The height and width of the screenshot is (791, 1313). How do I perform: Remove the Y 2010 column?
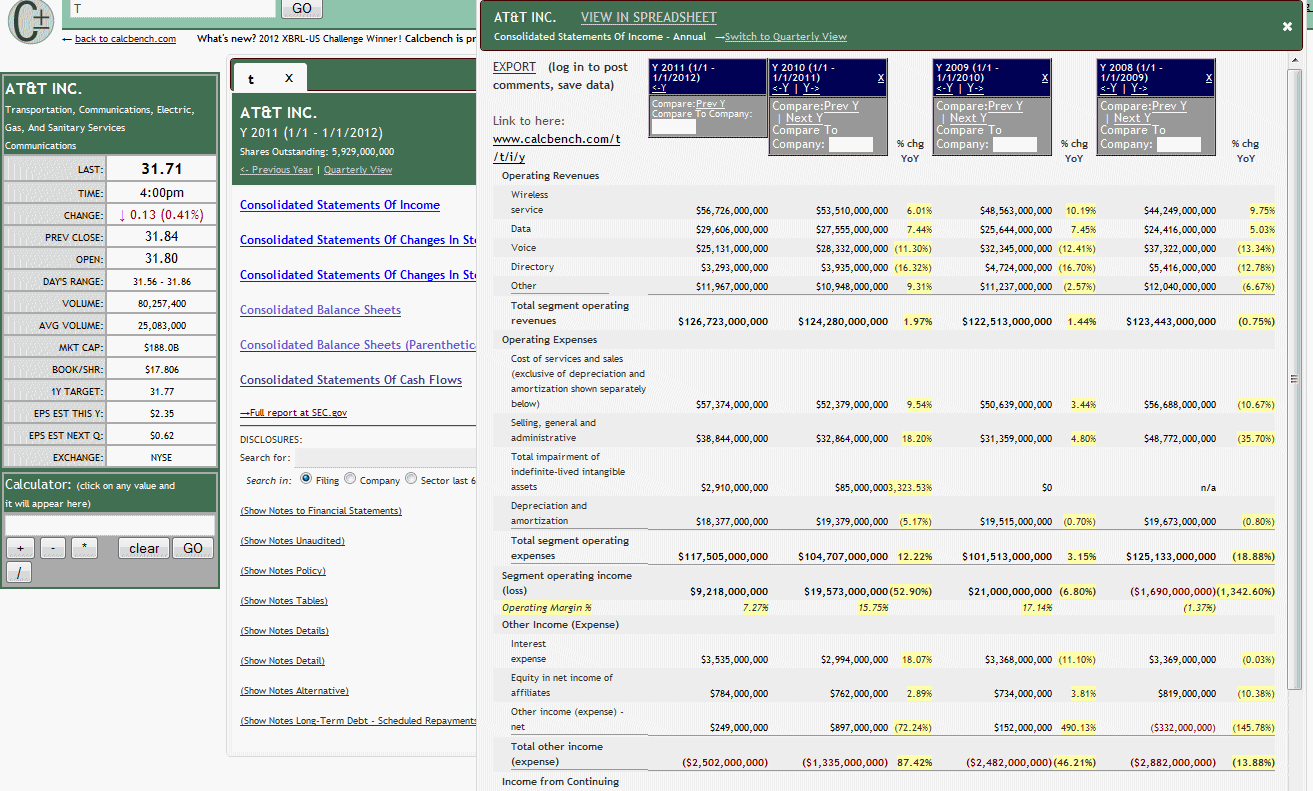[x=881, y=78]
